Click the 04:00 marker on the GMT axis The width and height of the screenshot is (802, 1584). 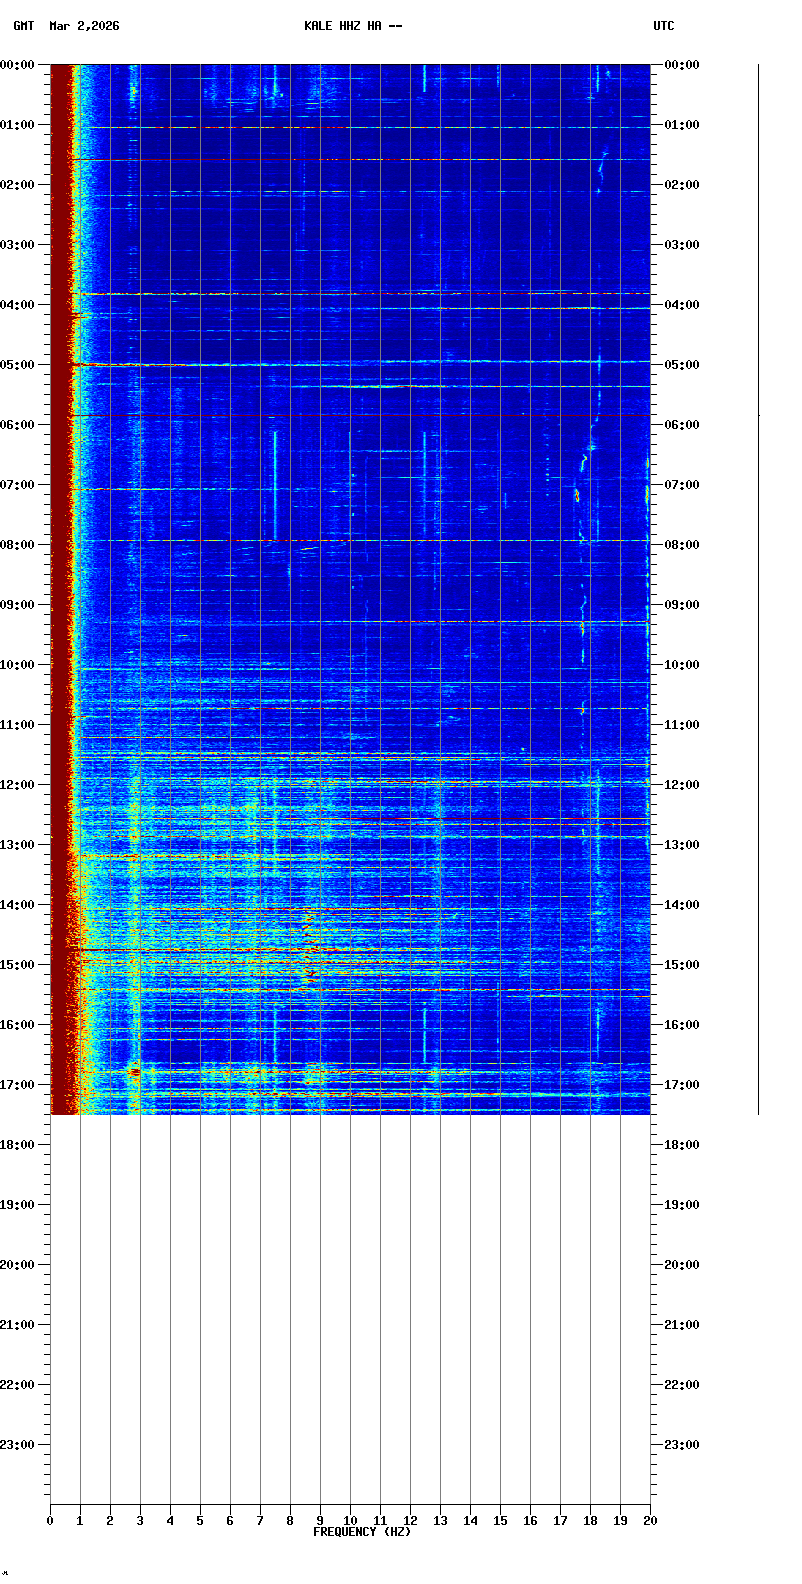tap(18, 305)
